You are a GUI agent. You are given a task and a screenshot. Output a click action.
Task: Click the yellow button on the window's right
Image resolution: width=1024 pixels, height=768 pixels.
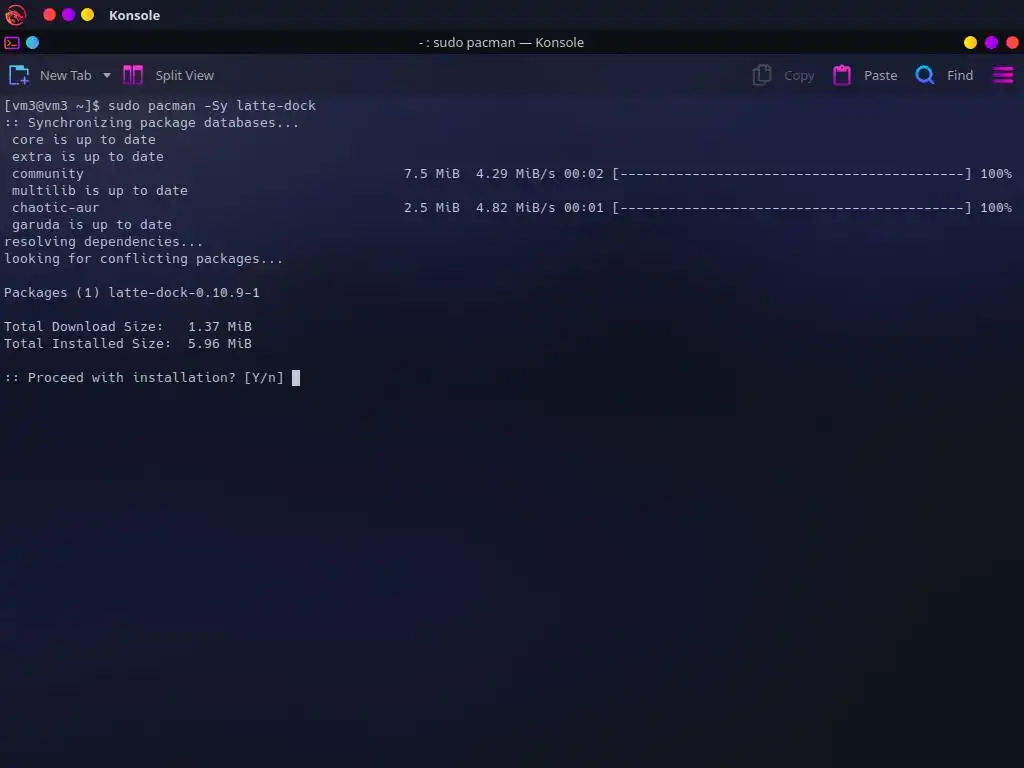click(970, 42)
